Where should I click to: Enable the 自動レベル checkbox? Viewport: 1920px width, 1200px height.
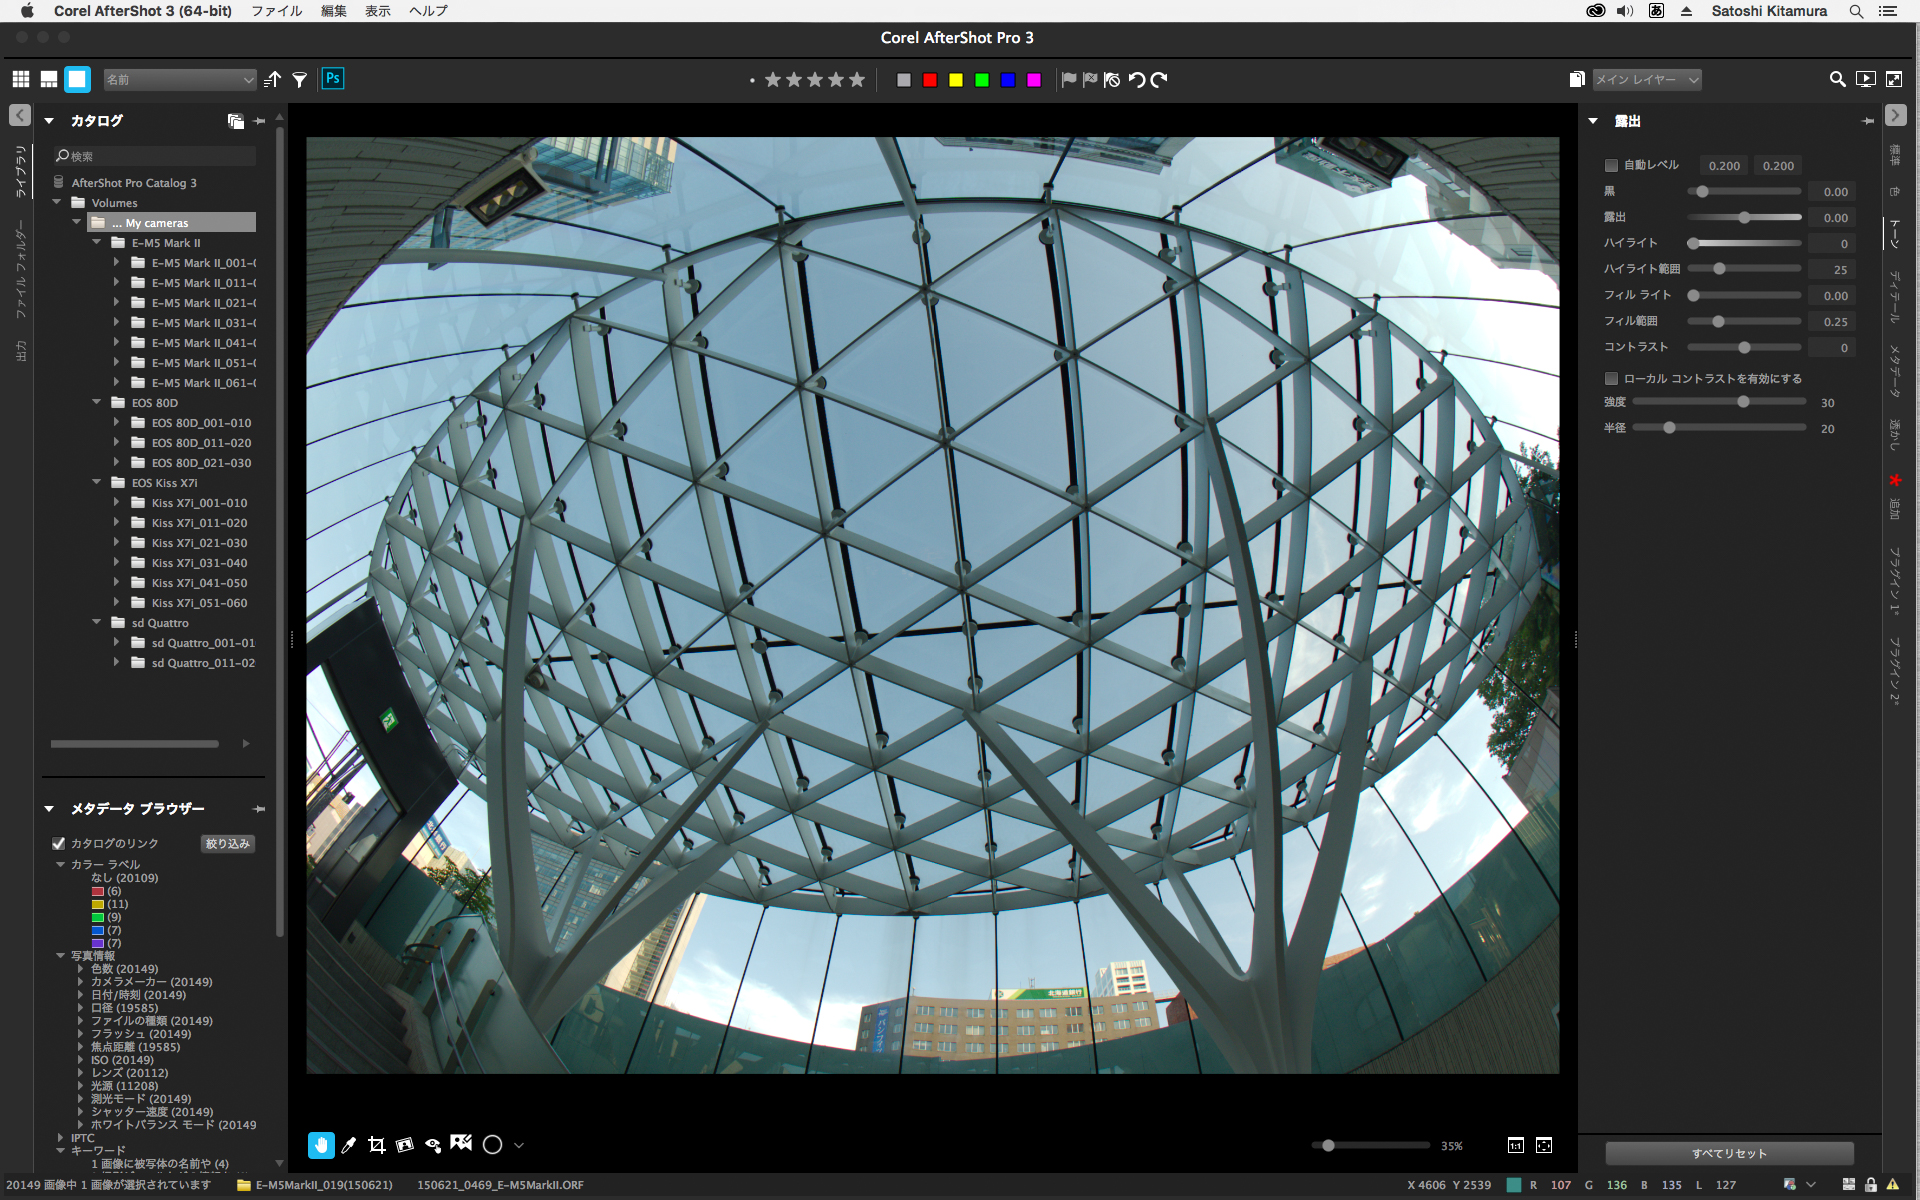tap(1611, 166)
